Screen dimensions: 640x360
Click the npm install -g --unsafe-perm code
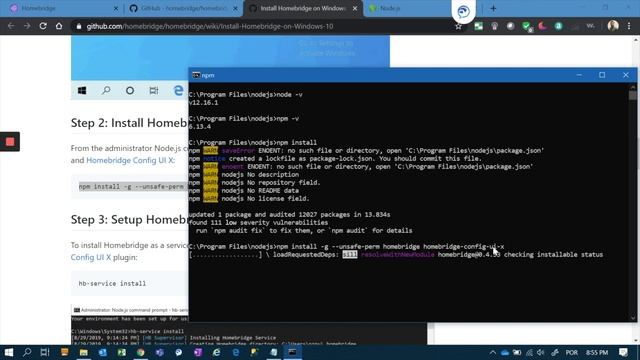(131, 187)
